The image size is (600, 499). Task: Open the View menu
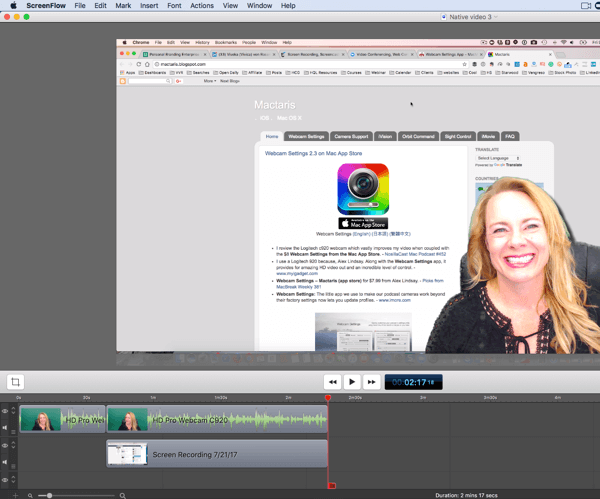pyautogui.click(x=230, y=6)
